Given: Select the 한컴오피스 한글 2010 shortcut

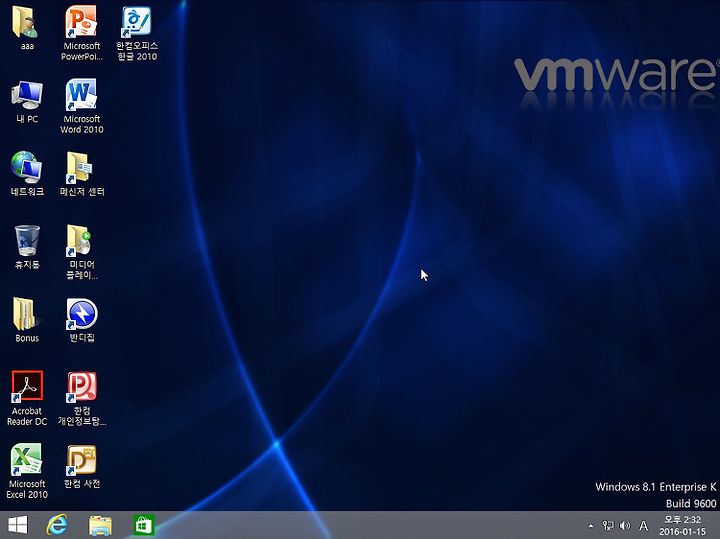Looking at the screenshot, I should 137,32.
